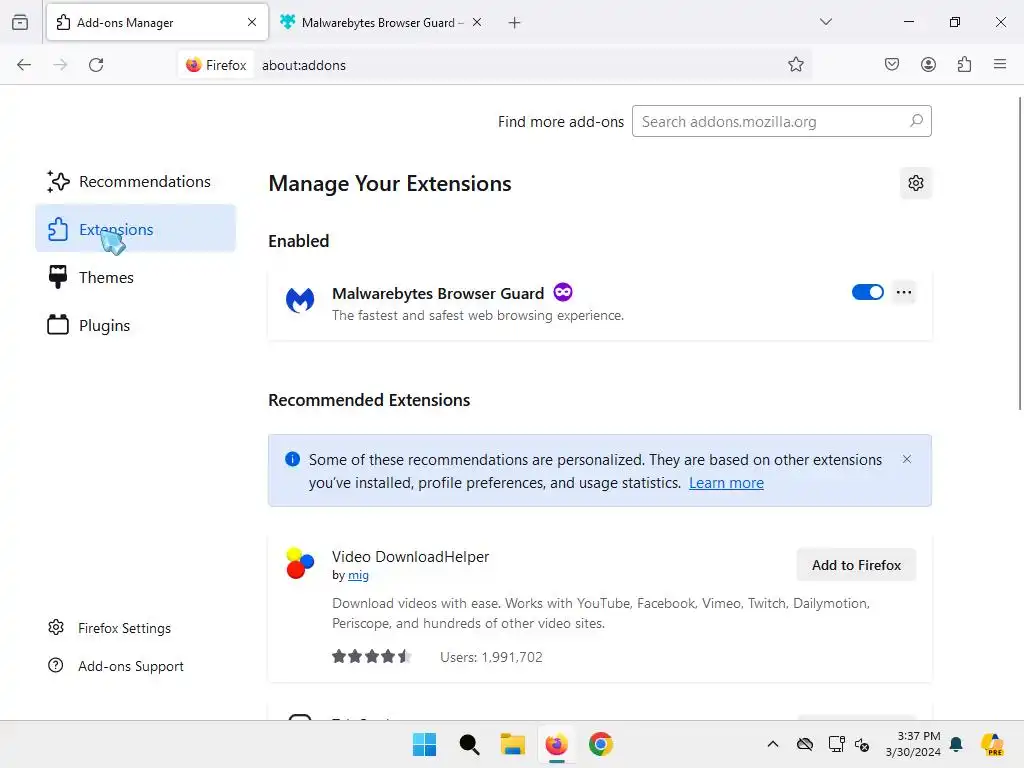Screen dimensions: 1024x768
Task: Open the Save to Pocket icon
Action: (892, 64)
